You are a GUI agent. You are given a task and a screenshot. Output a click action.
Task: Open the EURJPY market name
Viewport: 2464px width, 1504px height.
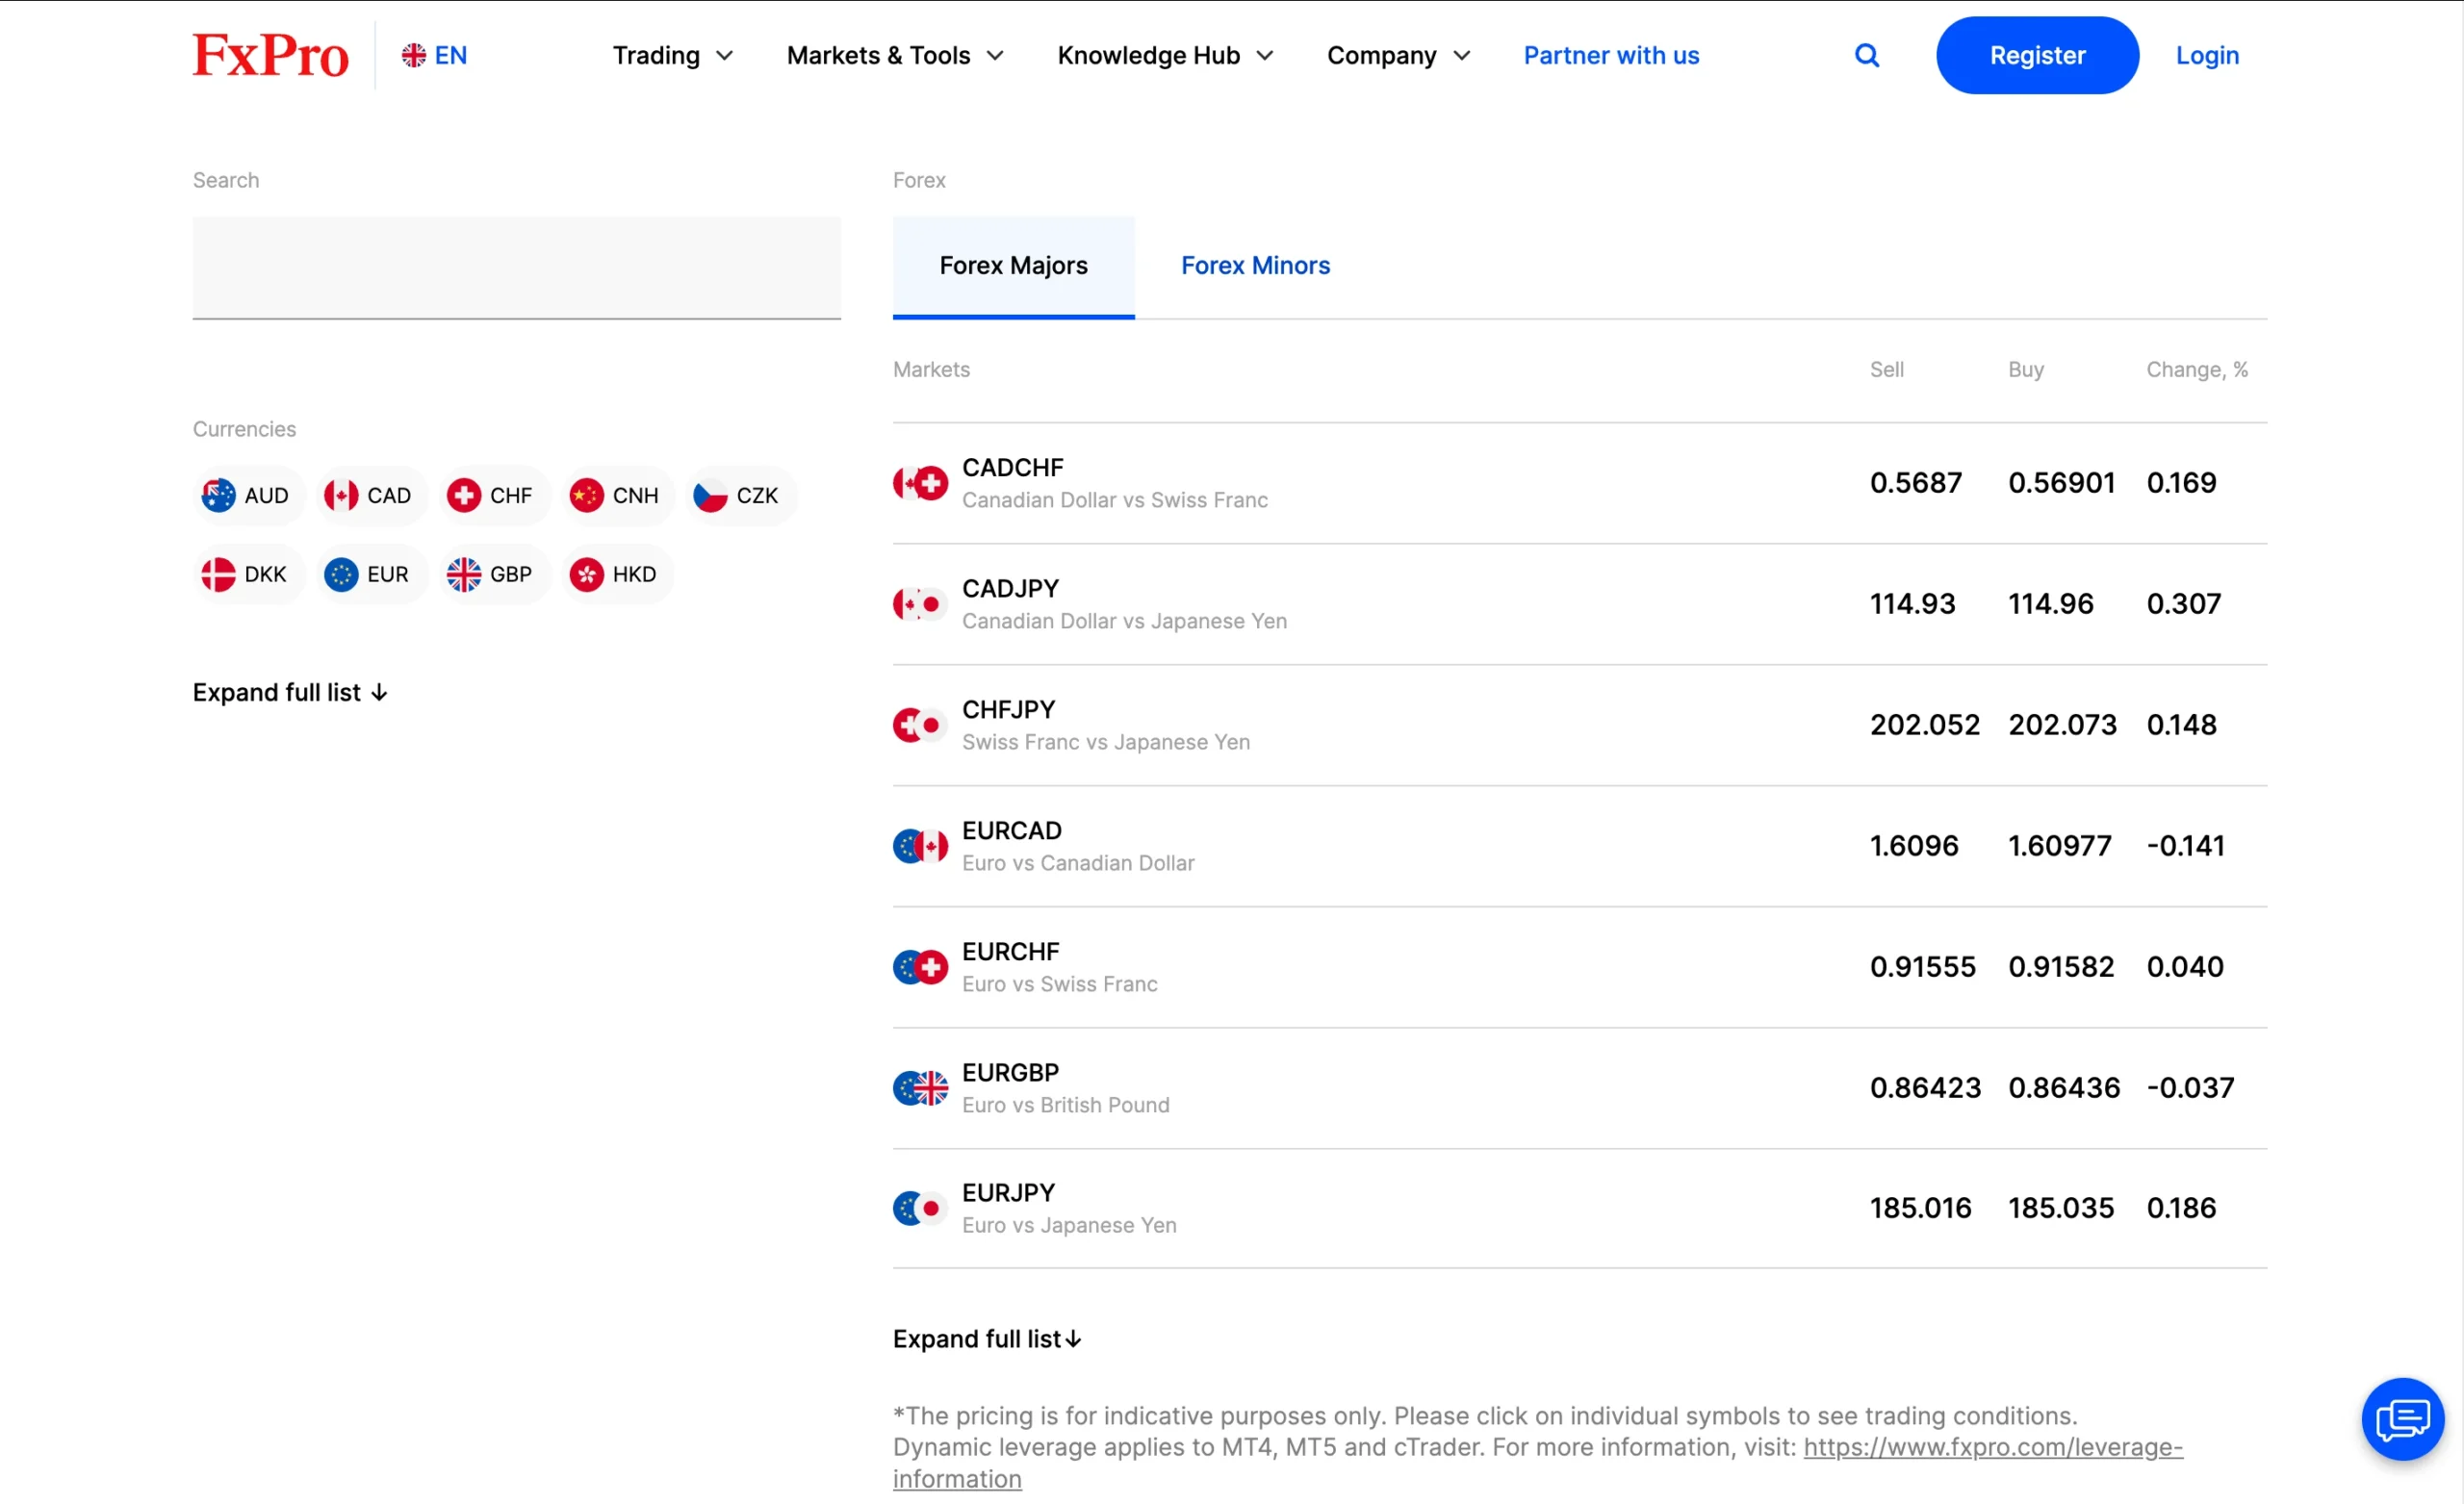tap(1008, 1193)
